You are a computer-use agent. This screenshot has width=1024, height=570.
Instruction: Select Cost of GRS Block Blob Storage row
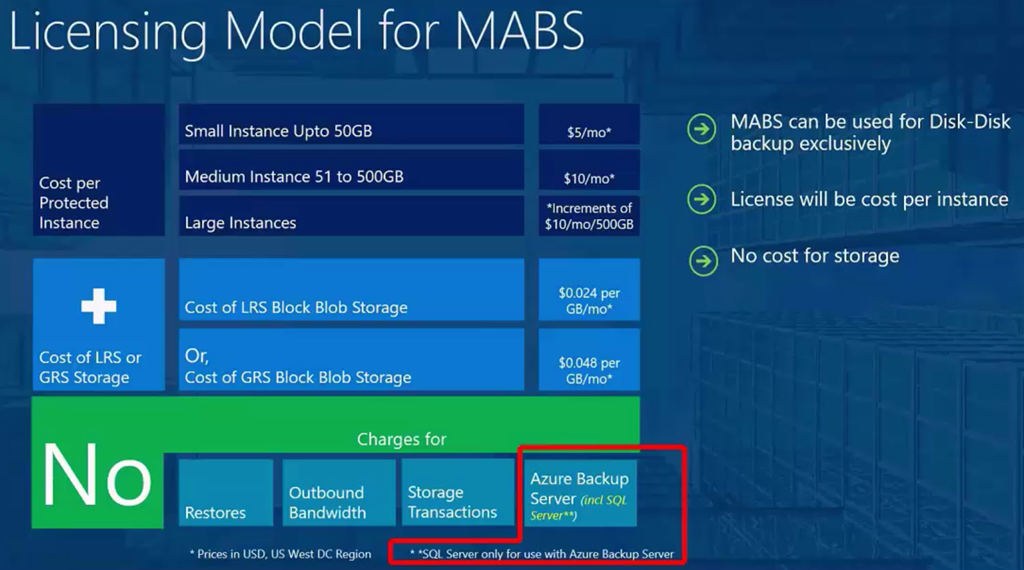coord(351,360)
